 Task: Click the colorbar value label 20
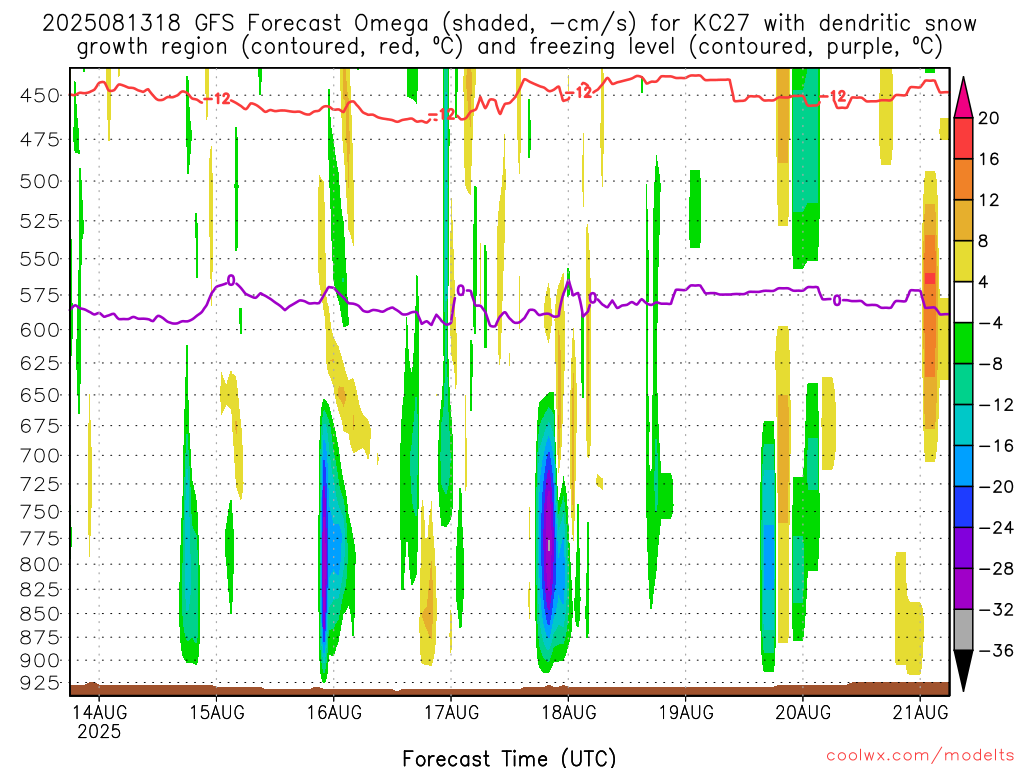[989, 118]
